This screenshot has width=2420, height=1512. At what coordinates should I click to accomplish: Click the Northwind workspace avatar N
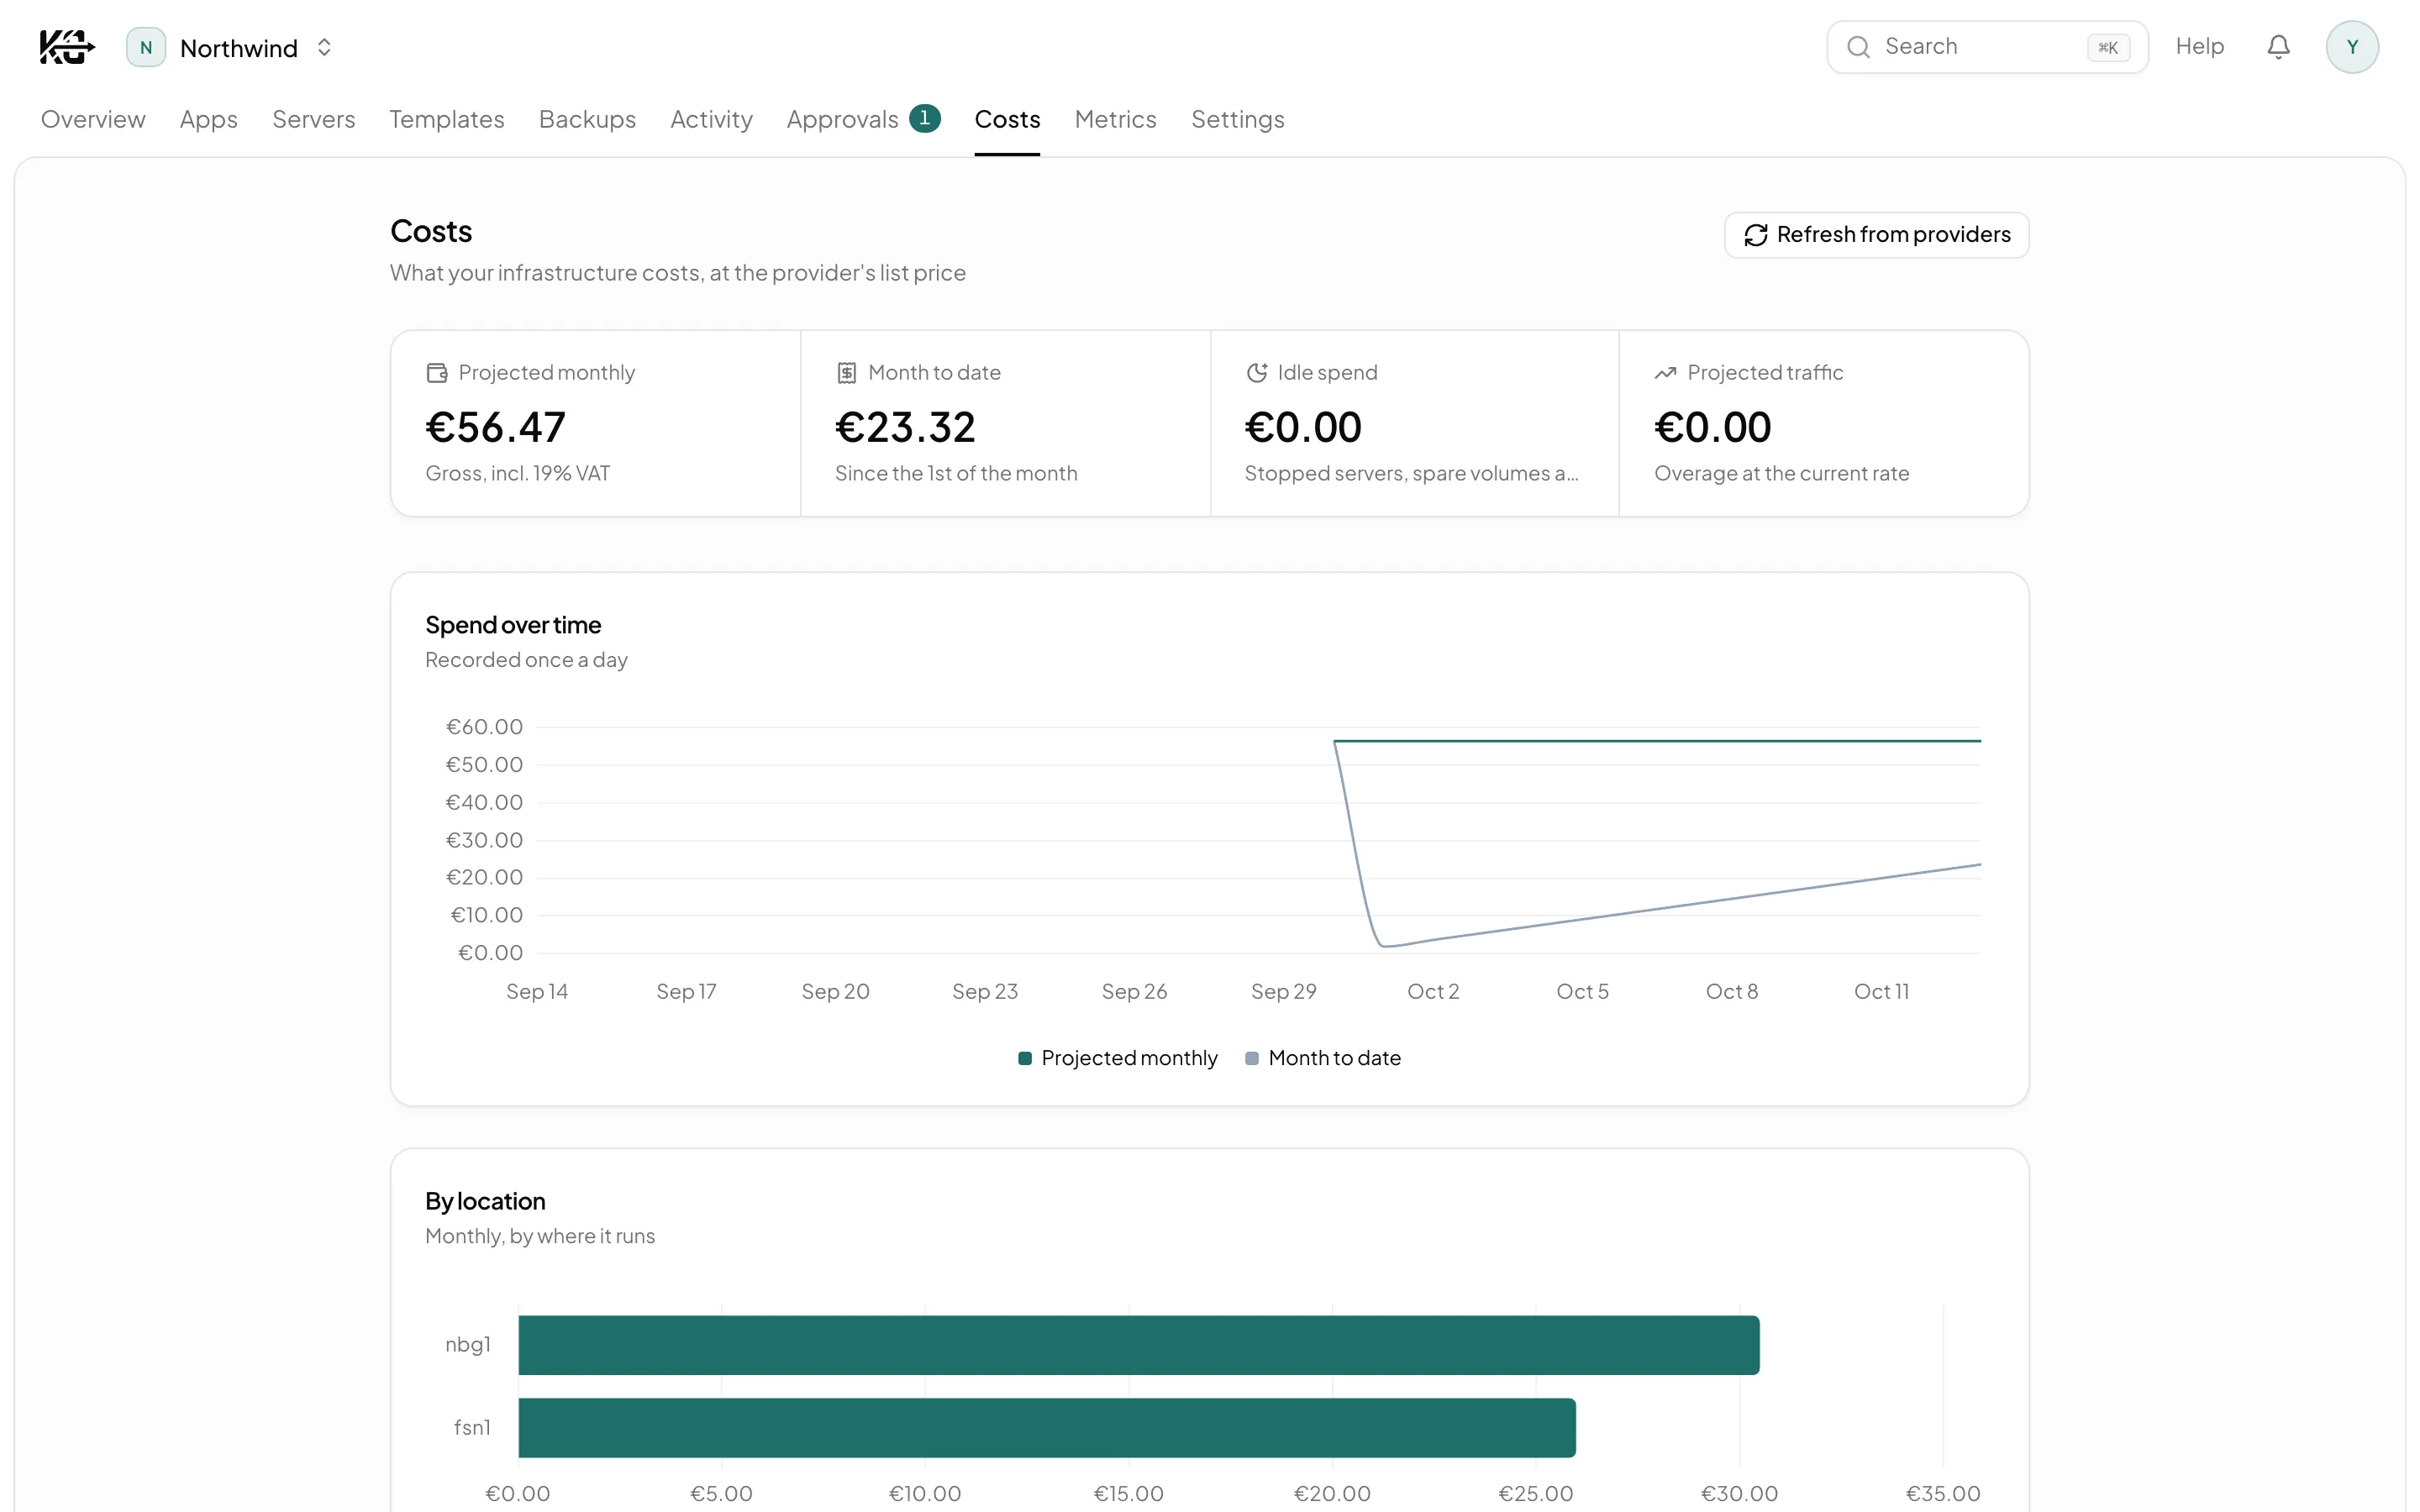click(x=146, y=47)
